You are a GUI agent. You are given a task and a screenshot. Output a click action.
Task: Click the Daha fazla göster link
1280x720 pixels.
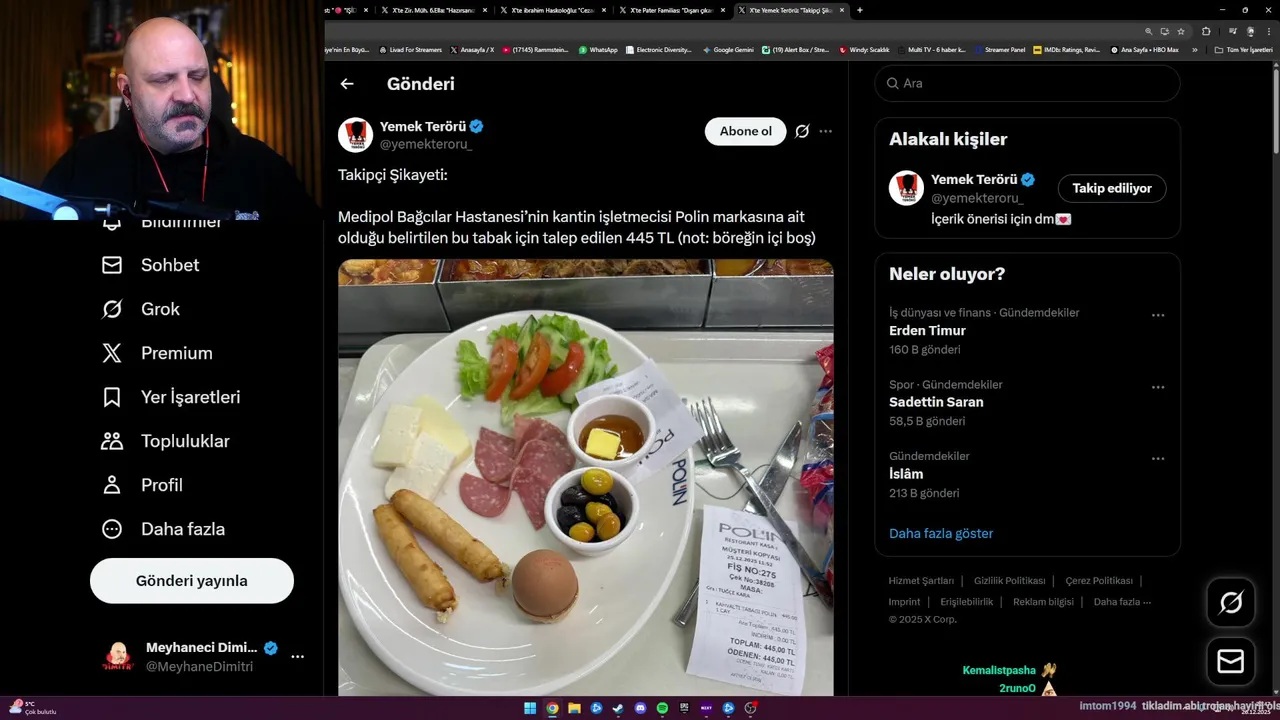tap(941, 534)
